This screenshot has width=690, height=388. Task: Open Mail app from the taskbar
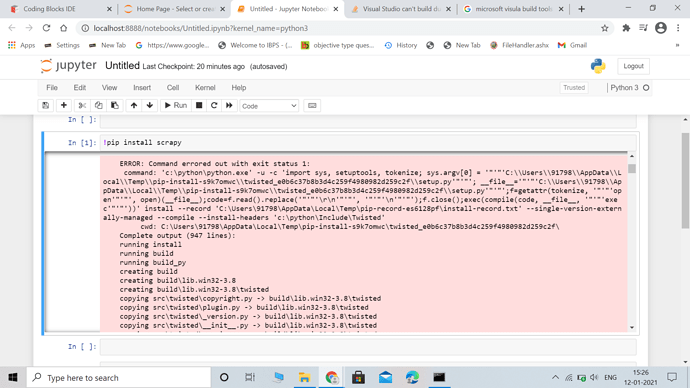[x=385, y=377]
